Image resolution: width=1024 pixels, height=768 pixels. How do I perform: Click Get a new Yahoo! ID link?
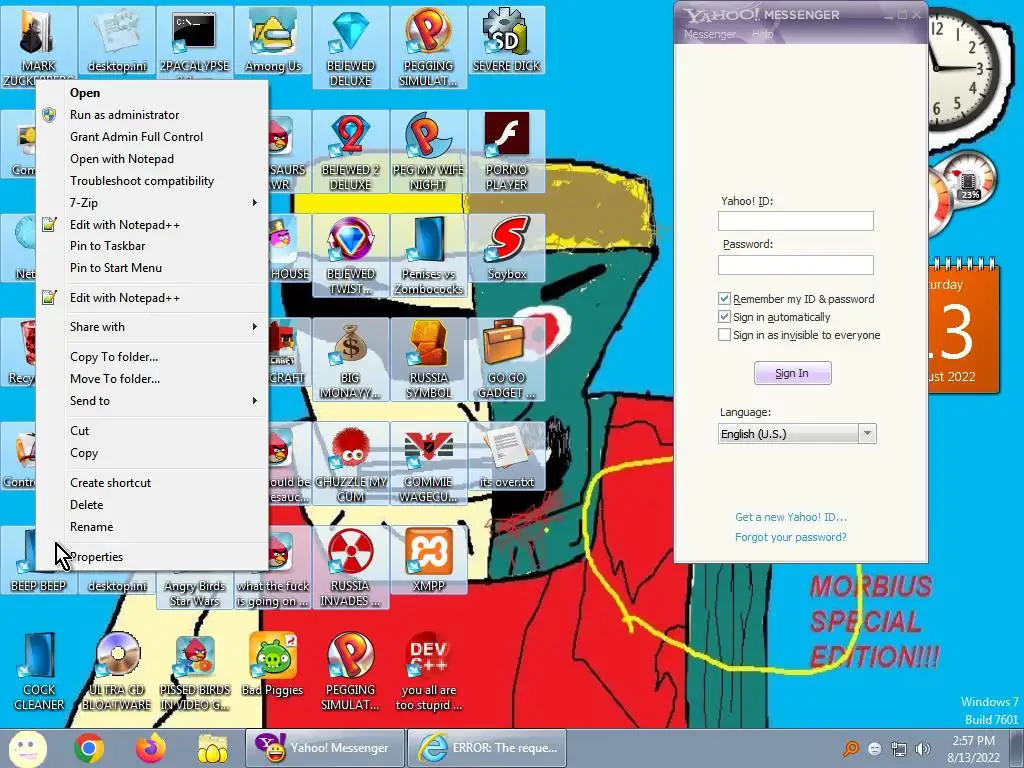pyautogui.click(x=791, y=517)
